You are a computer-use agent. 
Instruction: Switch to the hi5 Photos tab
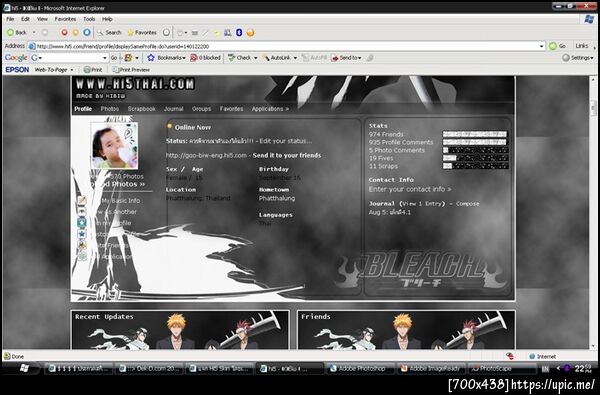coord(109,109)
